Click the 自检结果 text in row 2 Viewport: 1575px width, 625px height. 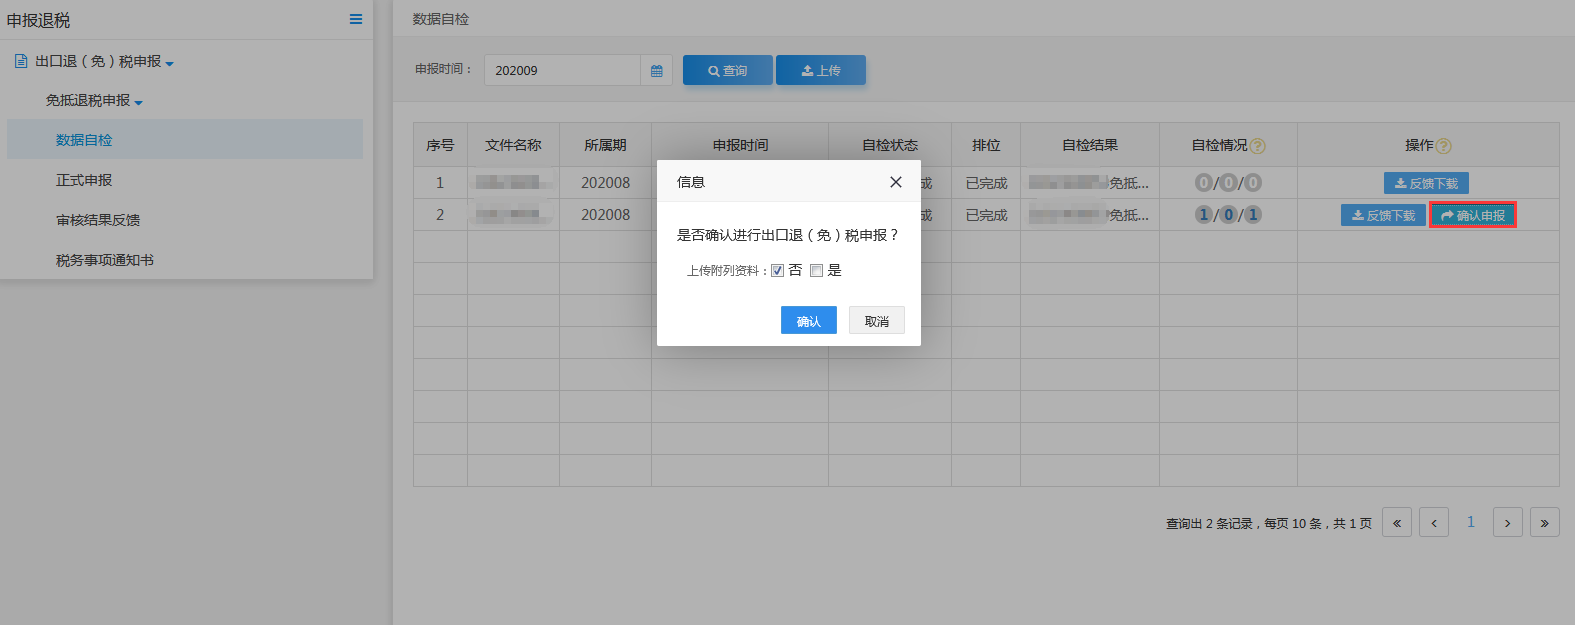point(1089,215)
